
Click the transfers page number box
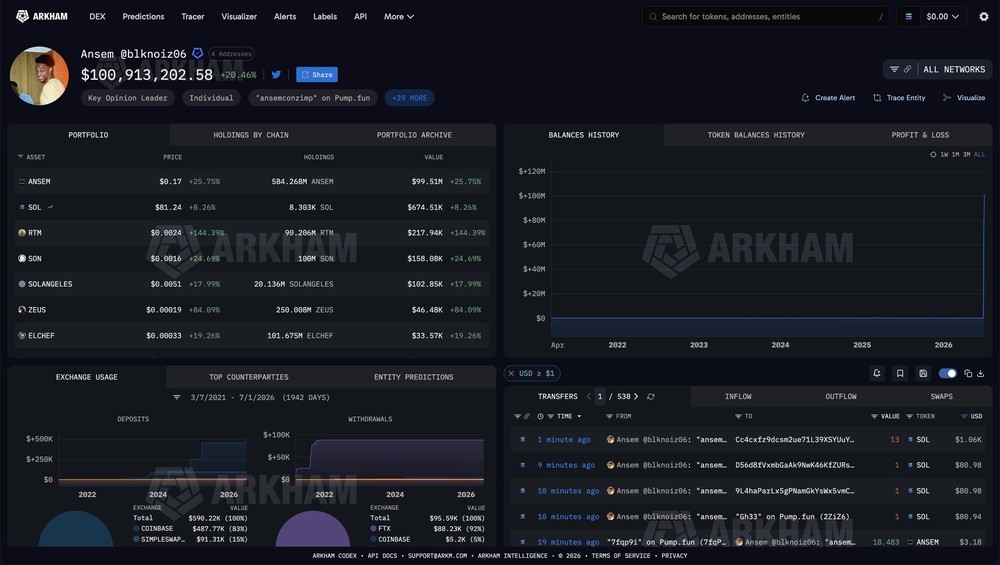(599, 397)
